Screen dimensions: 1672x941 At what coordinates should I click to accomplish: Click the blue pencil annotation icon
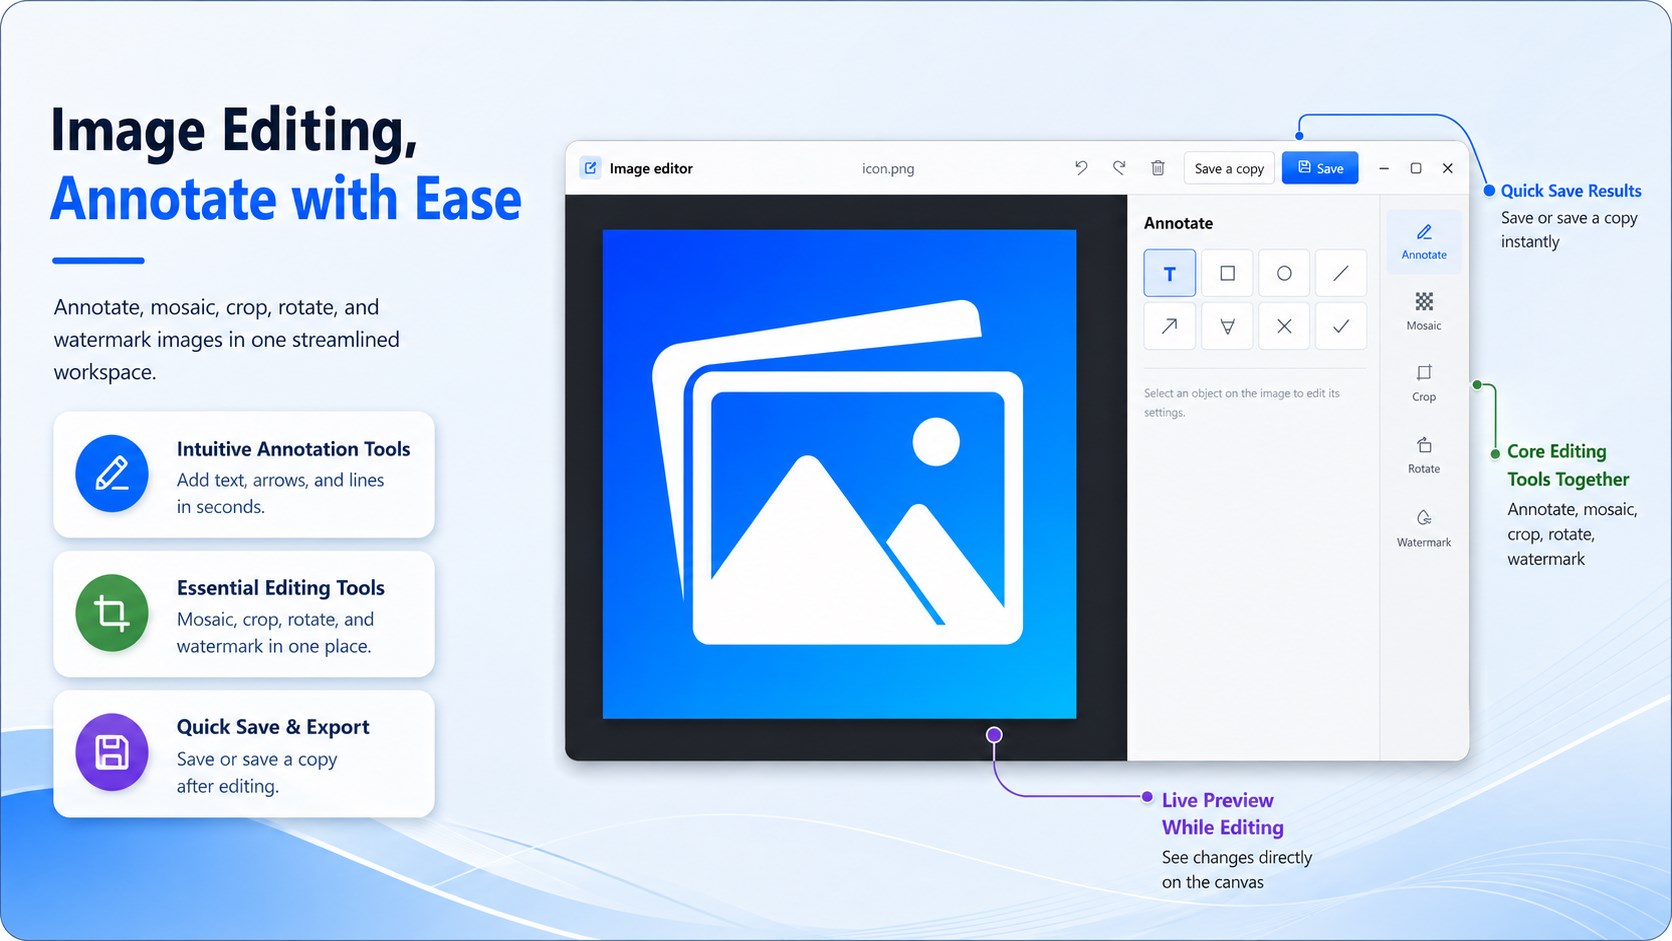point(112,474)
